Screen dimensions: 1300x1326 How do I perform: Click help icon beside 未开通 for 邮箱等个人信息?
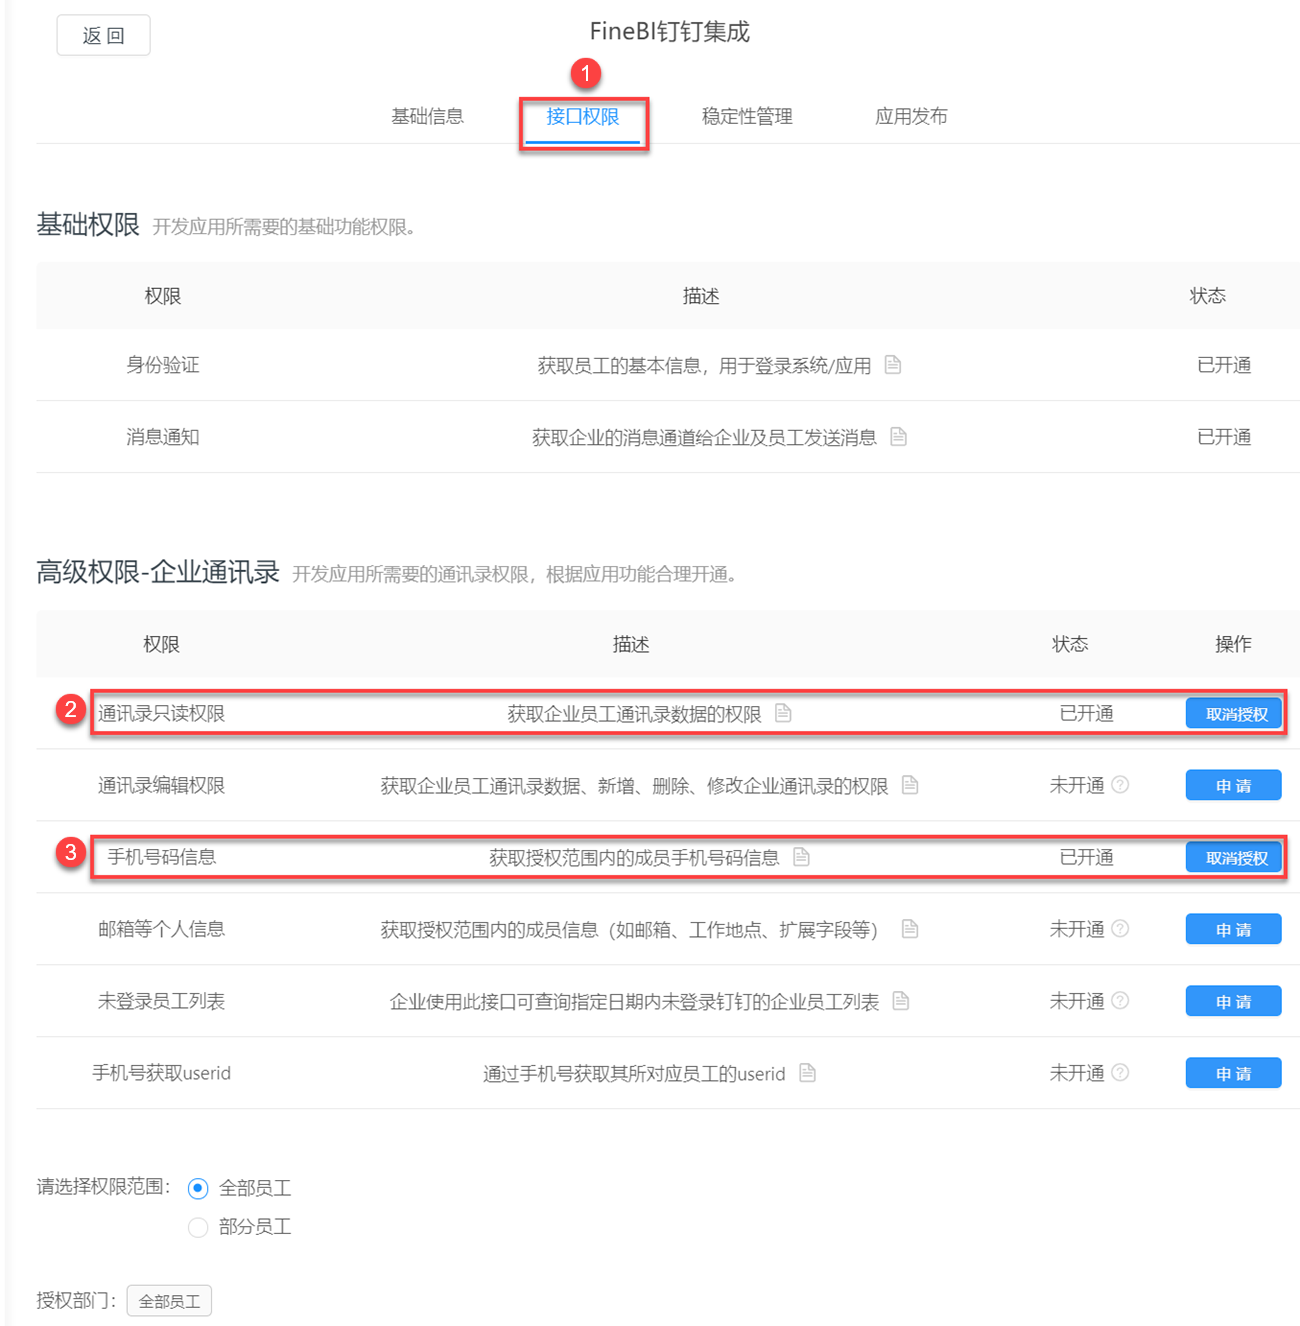[1120, 929]
